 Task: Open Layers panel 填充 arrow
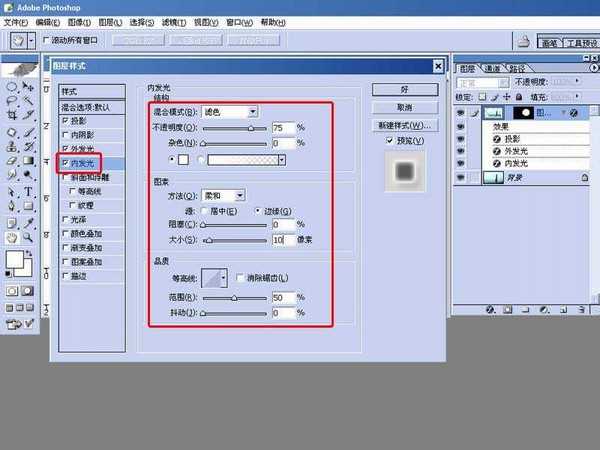pyautogui.click(x=577, y=97)
